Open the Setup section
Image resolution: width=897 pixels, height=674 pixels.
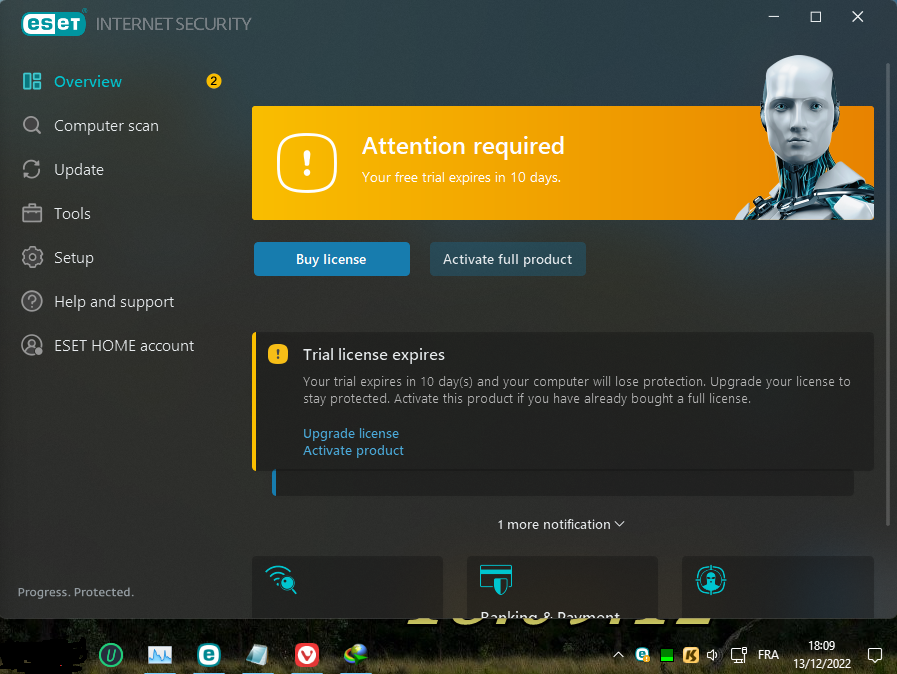pos(74,258)
